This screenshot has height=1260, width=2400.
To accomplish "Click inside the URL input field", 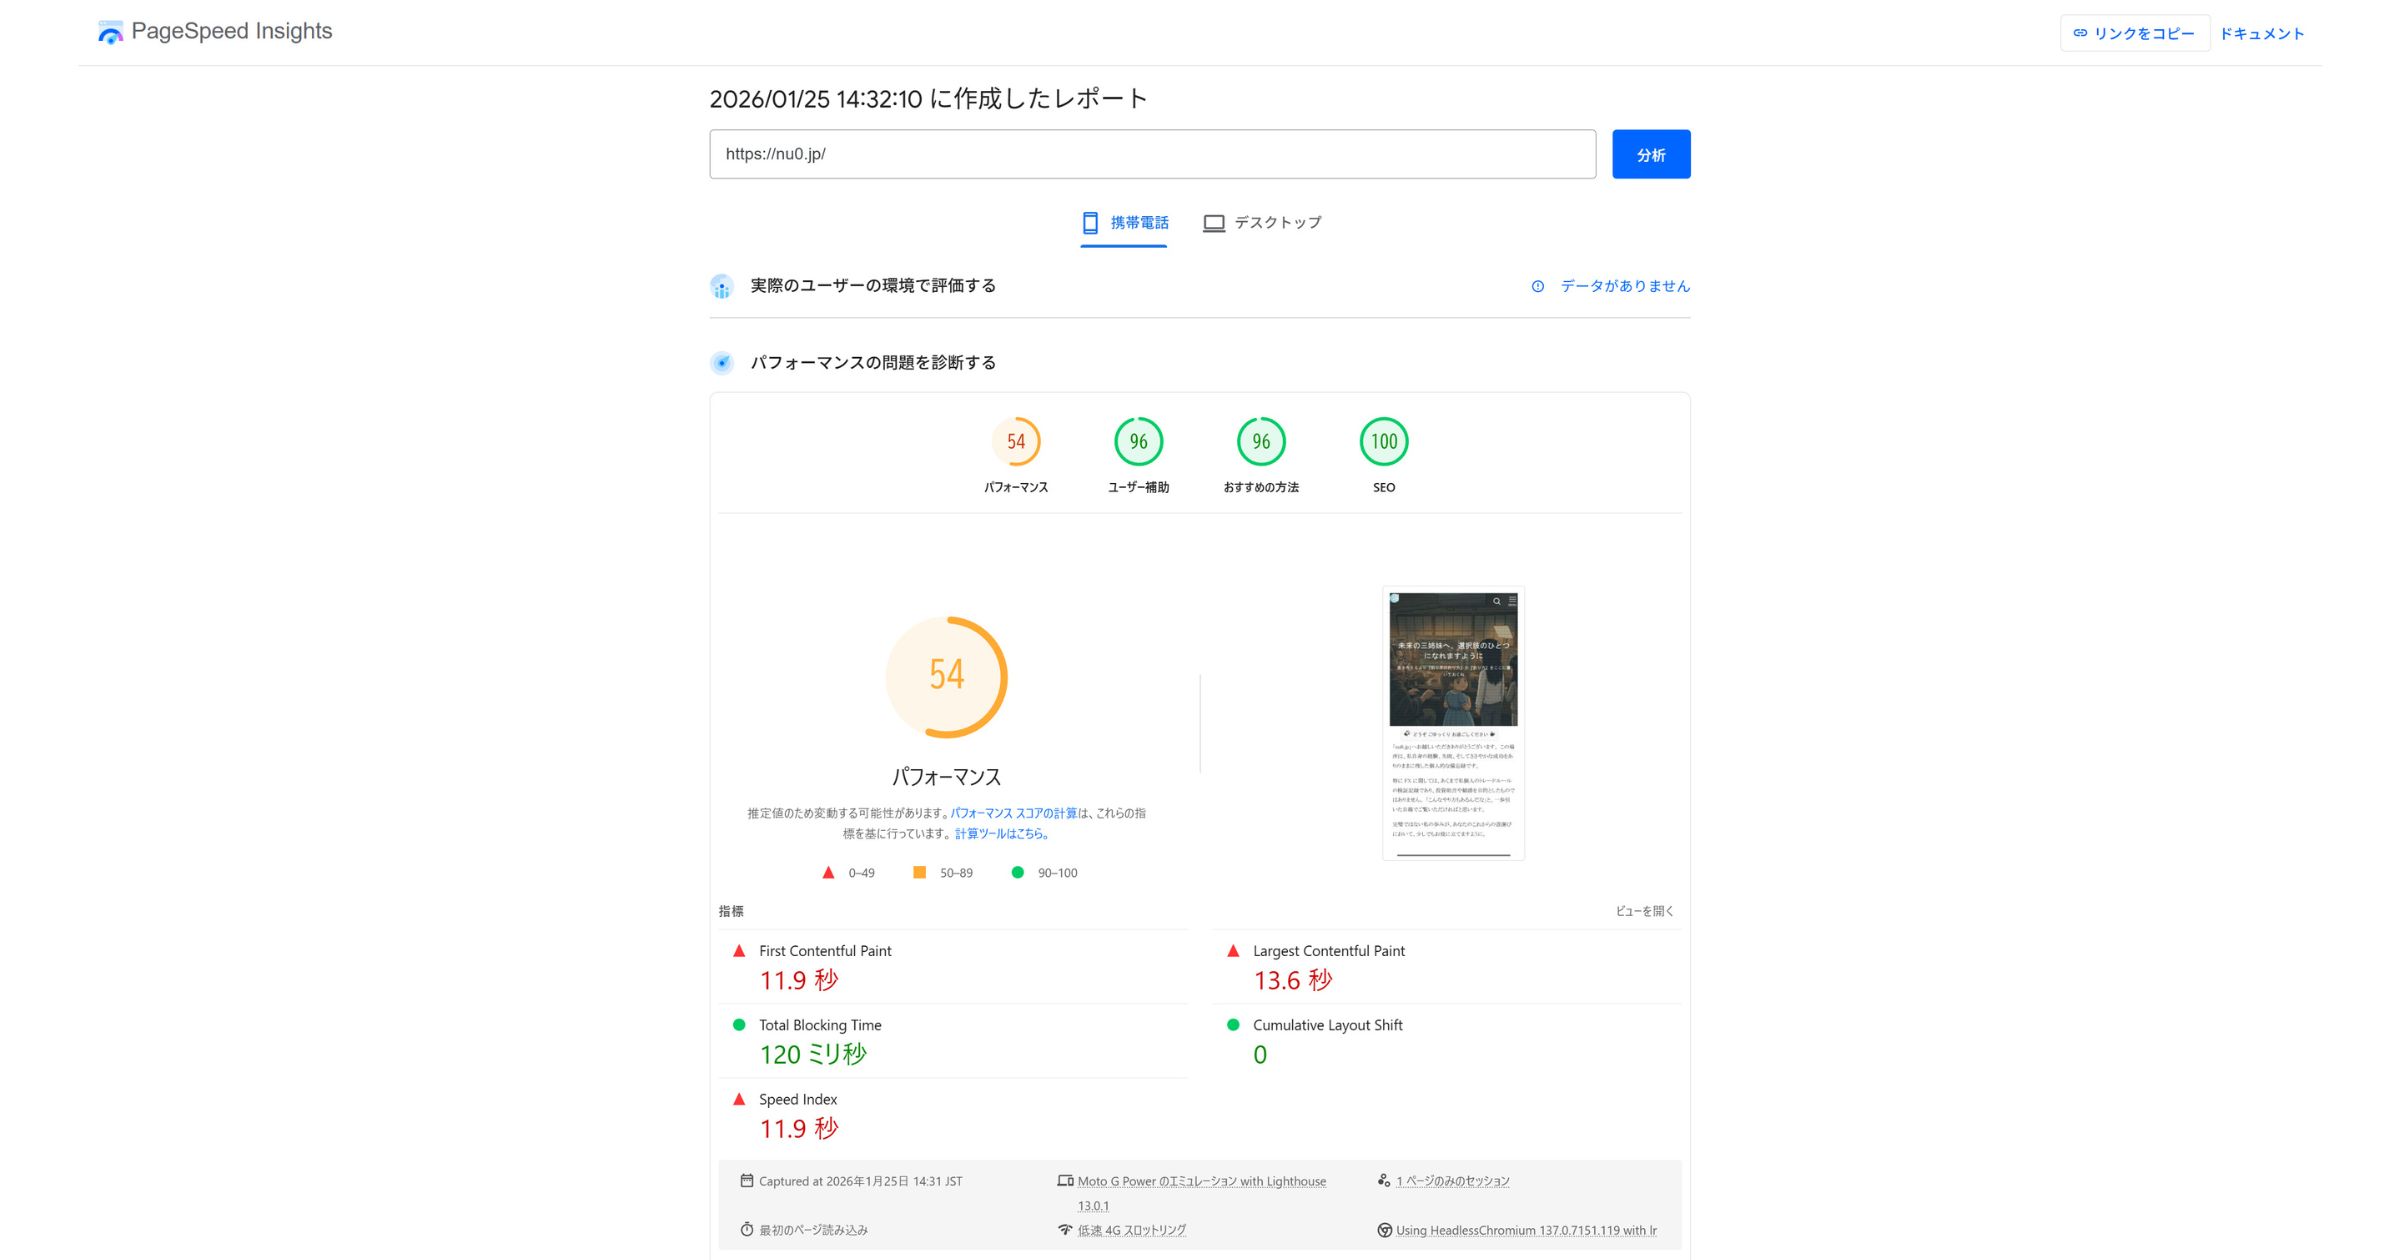I will [1150, 154].
